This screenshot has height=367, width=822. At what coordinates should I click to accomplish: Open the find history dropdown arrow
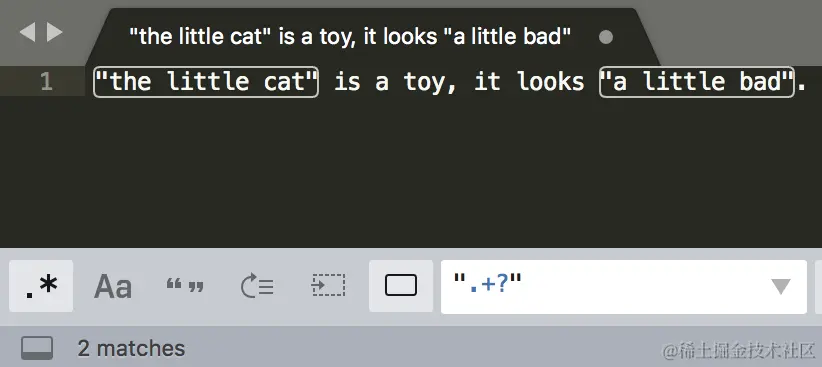coord(781,287)
